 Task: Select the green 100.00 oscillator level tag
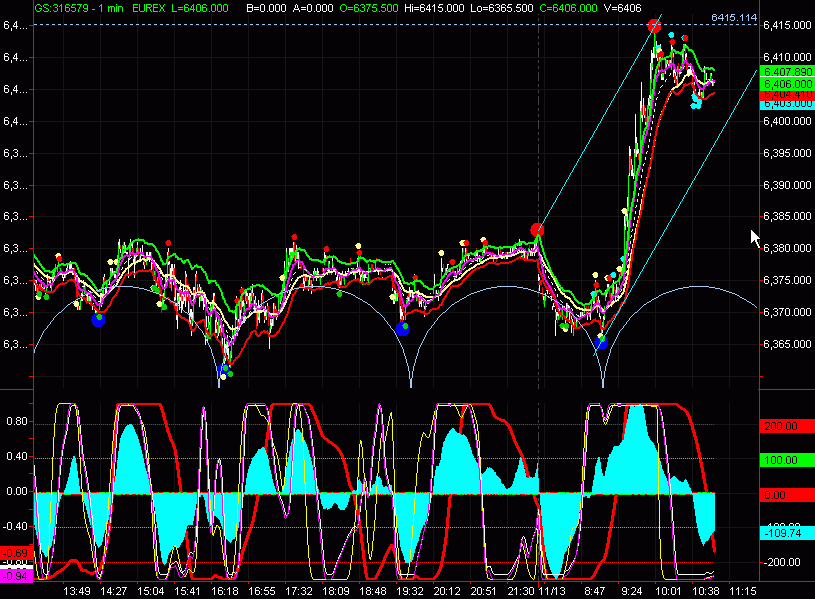787,460
